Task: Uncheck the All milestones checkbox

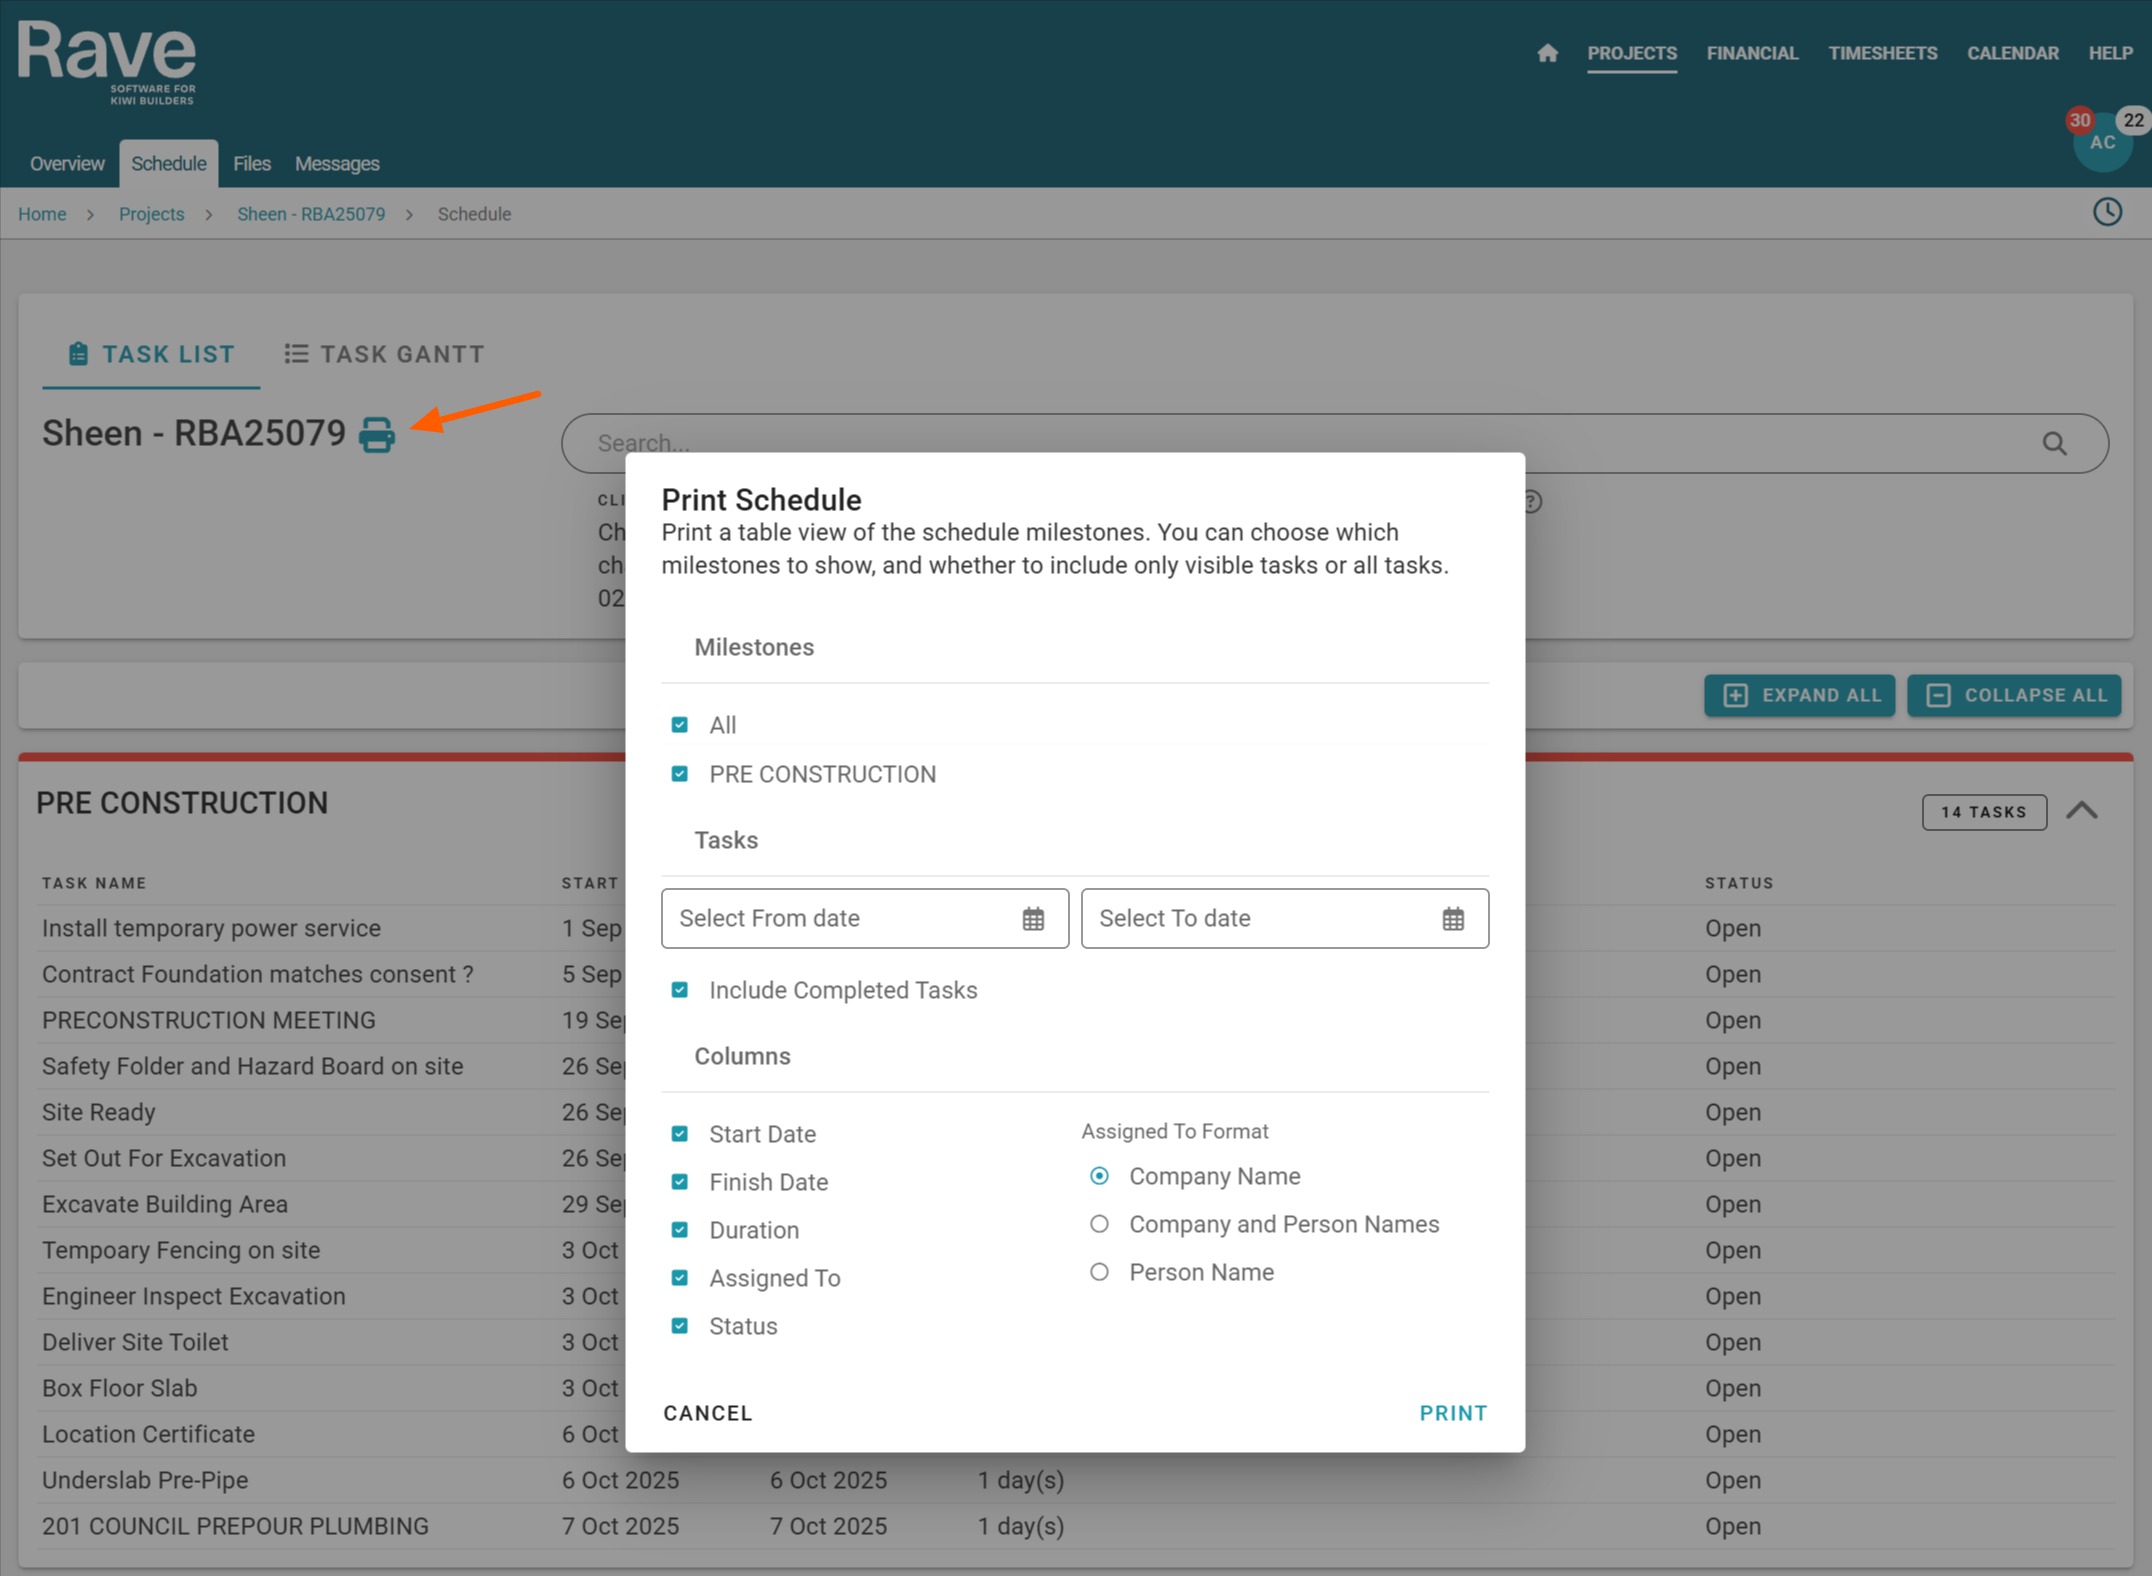Action: pos(680,725)
